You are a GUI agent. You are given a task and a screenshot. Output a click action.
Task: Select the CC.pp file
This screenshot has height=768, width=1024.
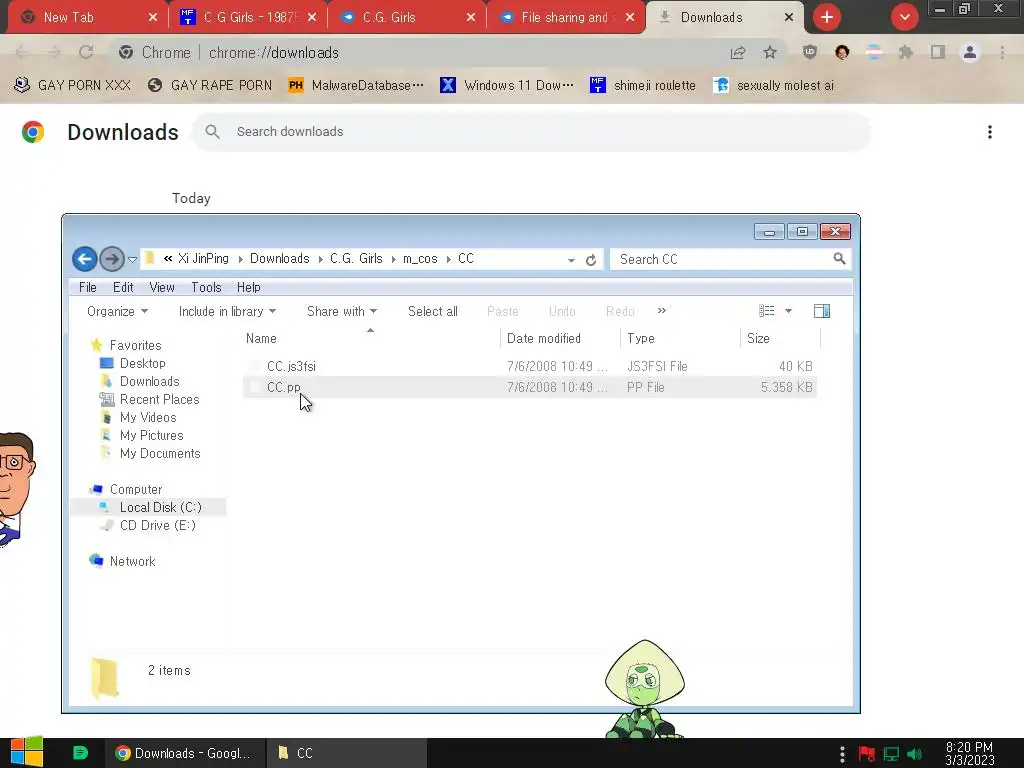(529, 387)
